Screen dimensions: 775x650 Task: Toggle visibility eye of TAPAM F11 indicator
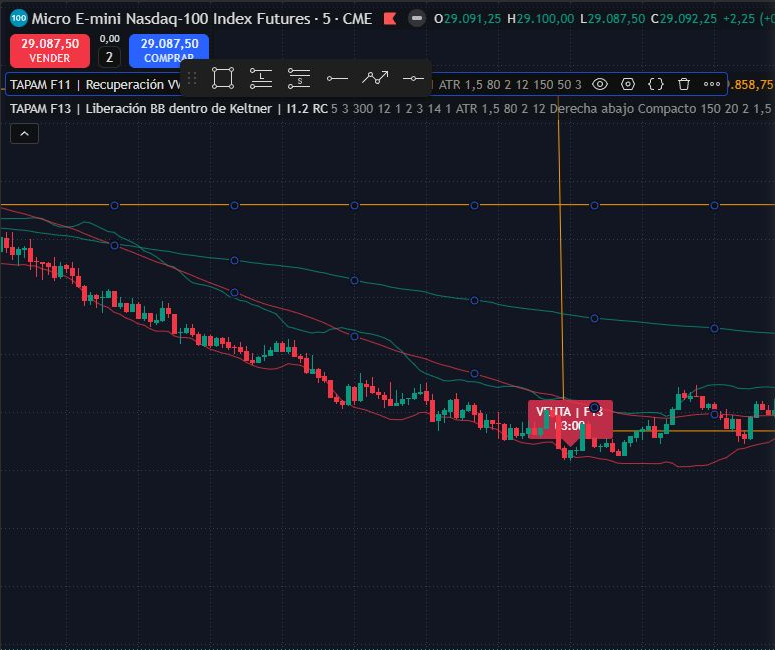[x=600, y=85]
